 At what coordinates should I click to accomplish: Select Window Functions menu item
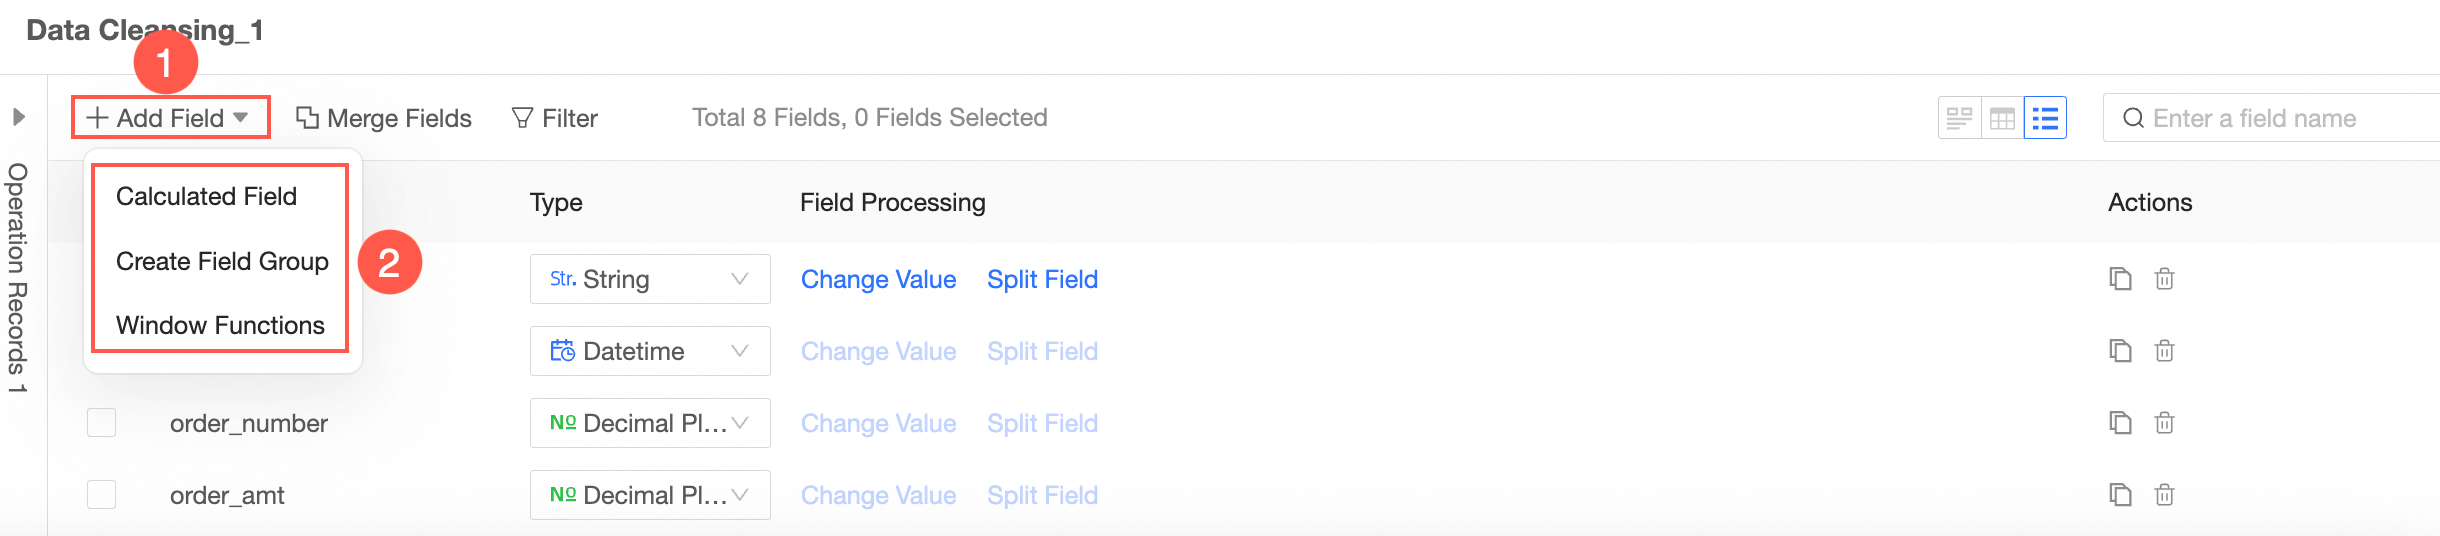pyautogui.click(x=220, y=325)
